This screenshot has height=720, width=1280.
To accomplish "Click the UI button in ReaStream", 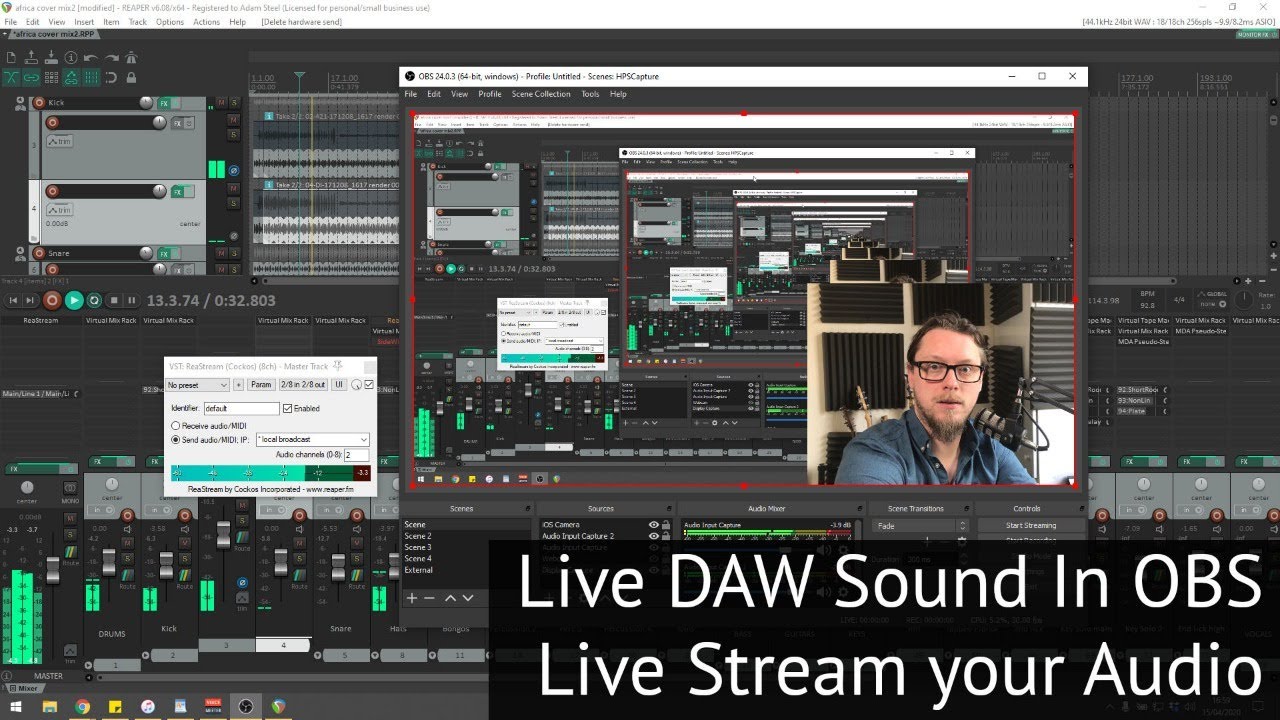I will (339, 385).
